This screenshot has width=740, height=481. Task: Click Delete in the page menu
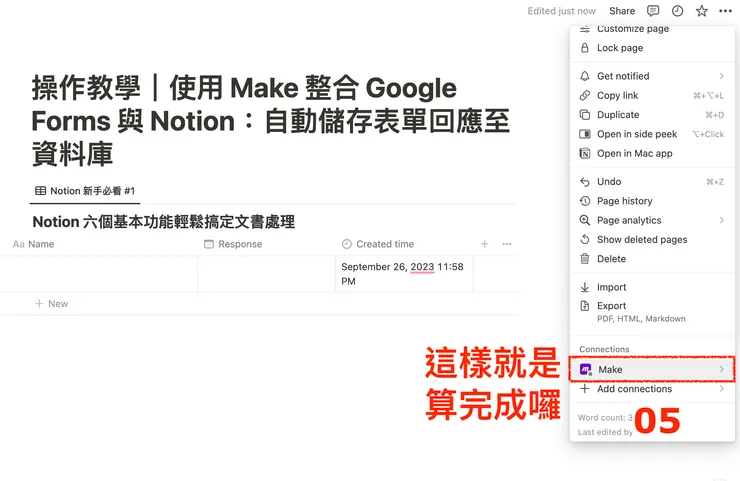tap(652, 259)
